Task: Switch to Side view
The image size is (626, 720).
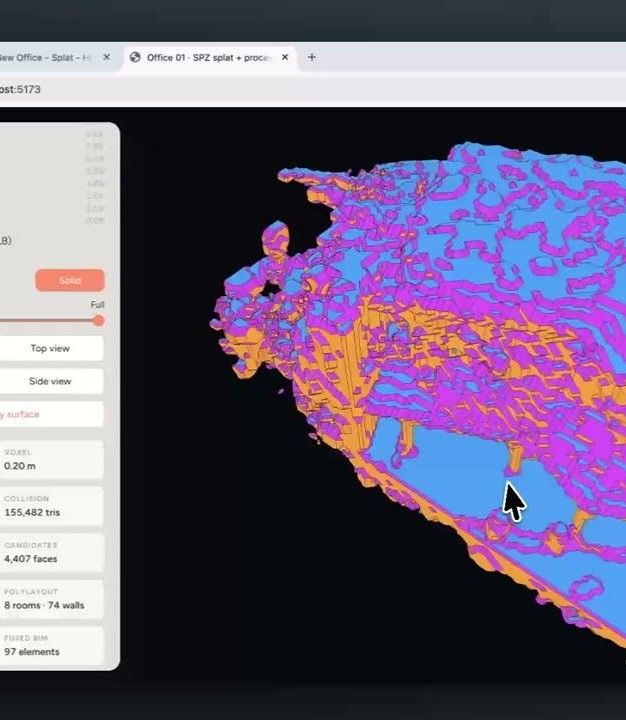Action: [51, 381]
